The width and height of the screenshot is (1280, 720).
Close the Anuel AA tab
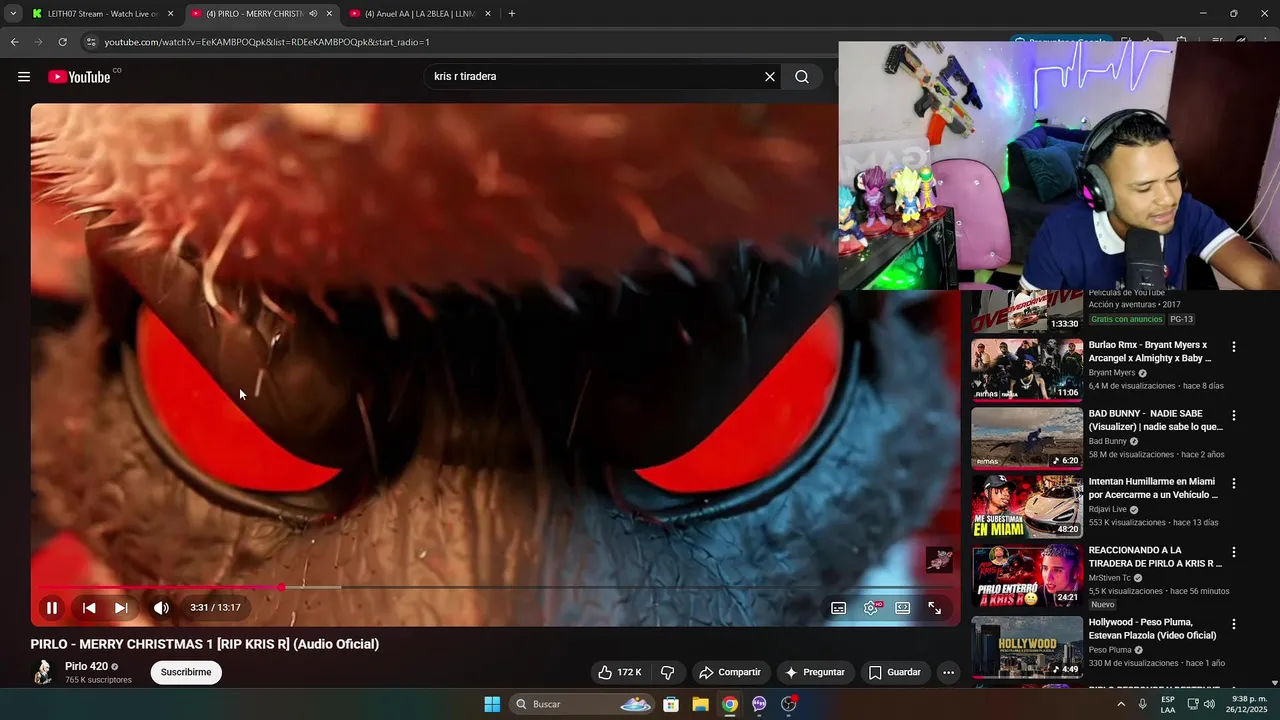(x=488, y=14)
